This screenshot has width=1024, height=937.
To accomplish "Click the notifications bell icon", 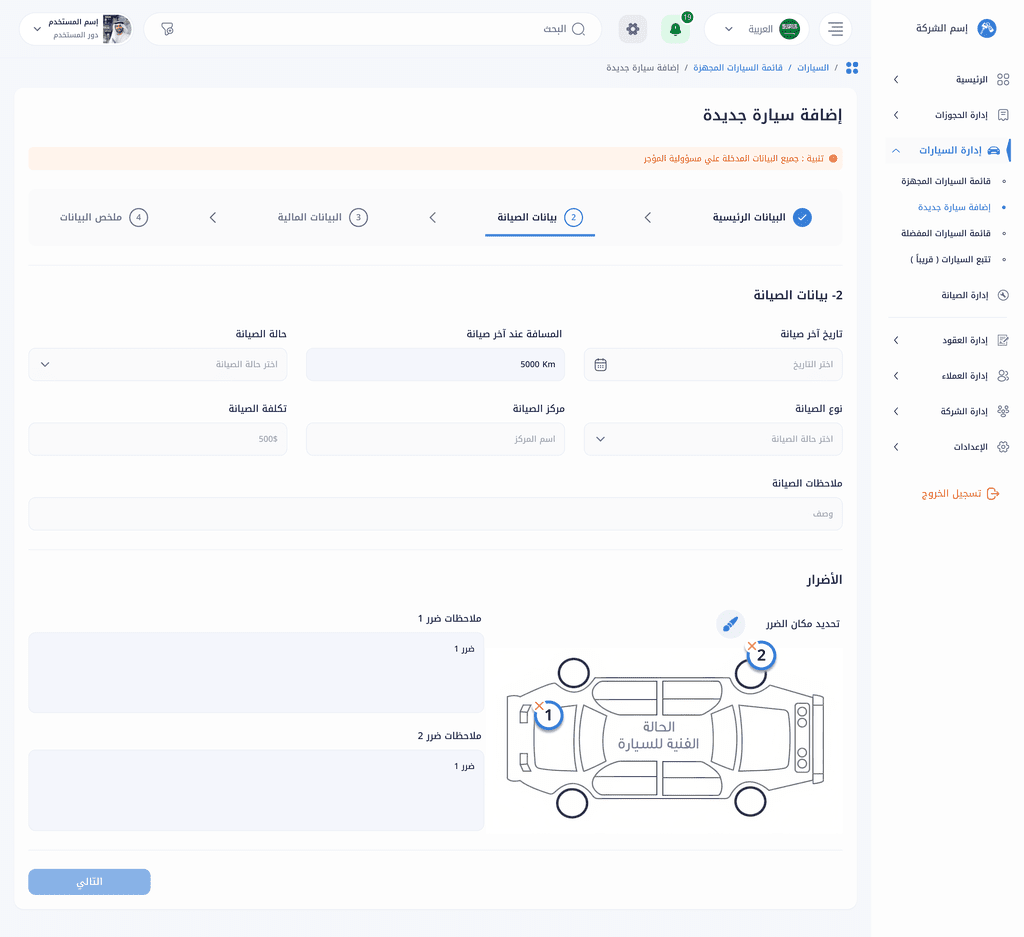I will [676, 30].
